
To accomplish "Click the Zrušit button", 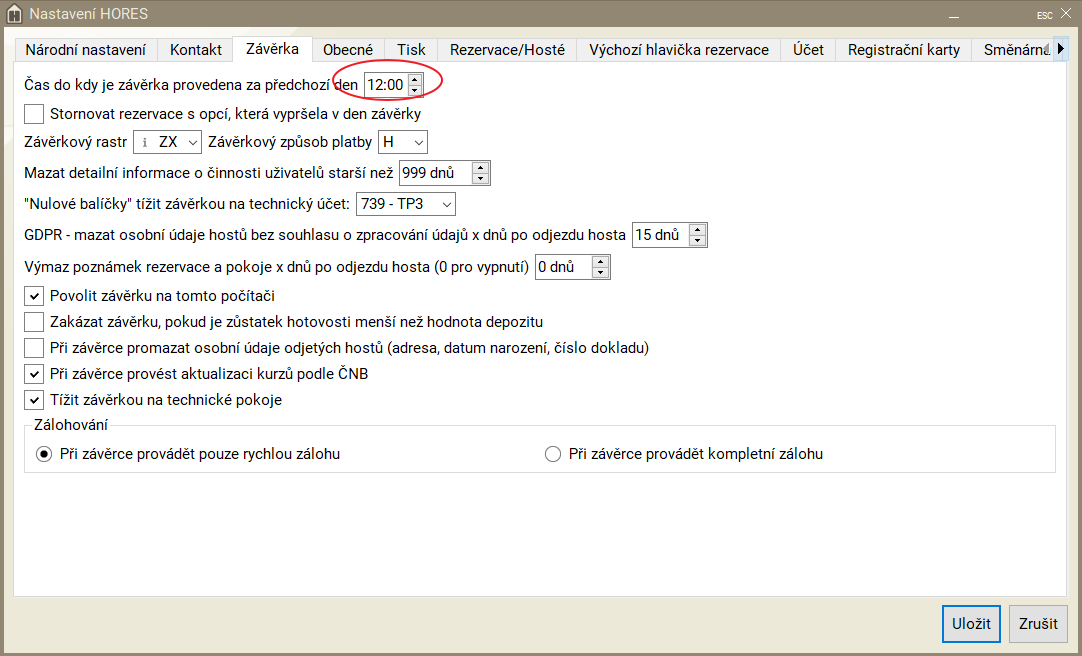I will (x=1038, y=624).
